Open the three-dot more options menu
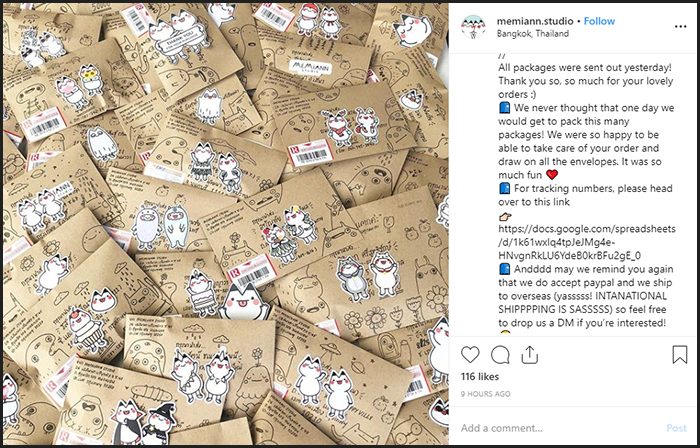The width and height of the screenshot is (700, 448). tap(680, 27)
